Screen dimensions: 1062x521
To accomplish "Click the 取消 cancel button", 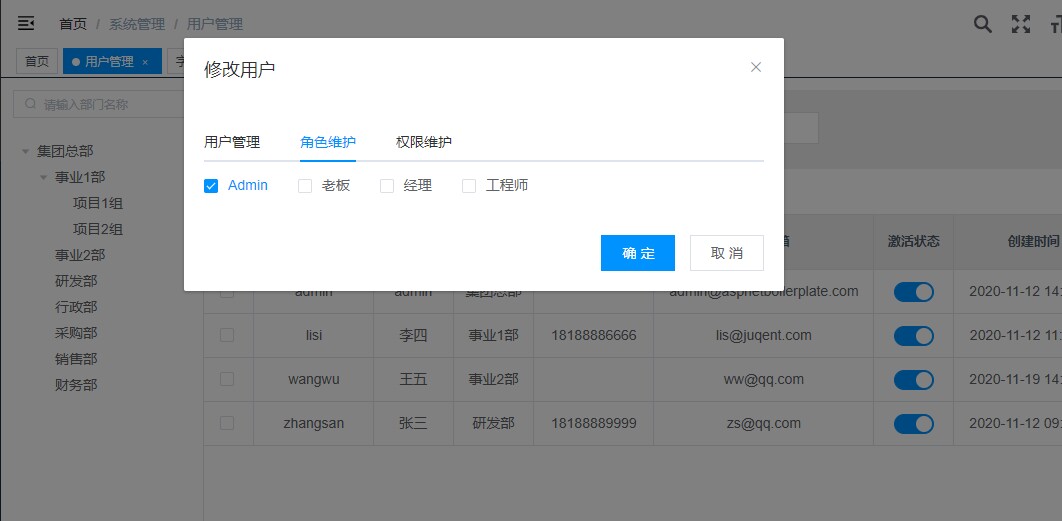I will coord(727,253).
